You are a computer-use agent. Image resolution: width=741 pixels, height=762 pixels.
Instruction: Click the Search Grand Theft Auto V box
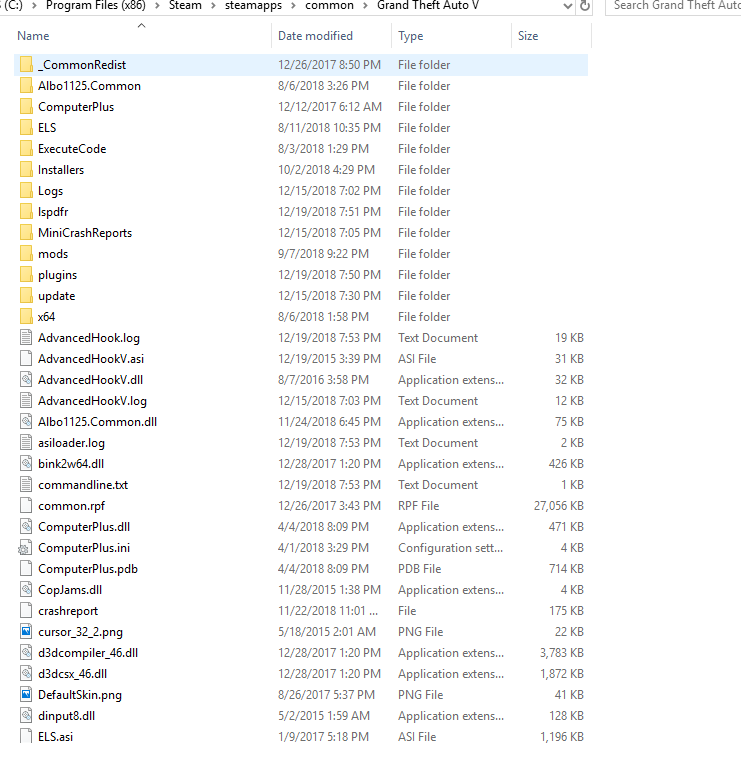[x=673, y=6]
